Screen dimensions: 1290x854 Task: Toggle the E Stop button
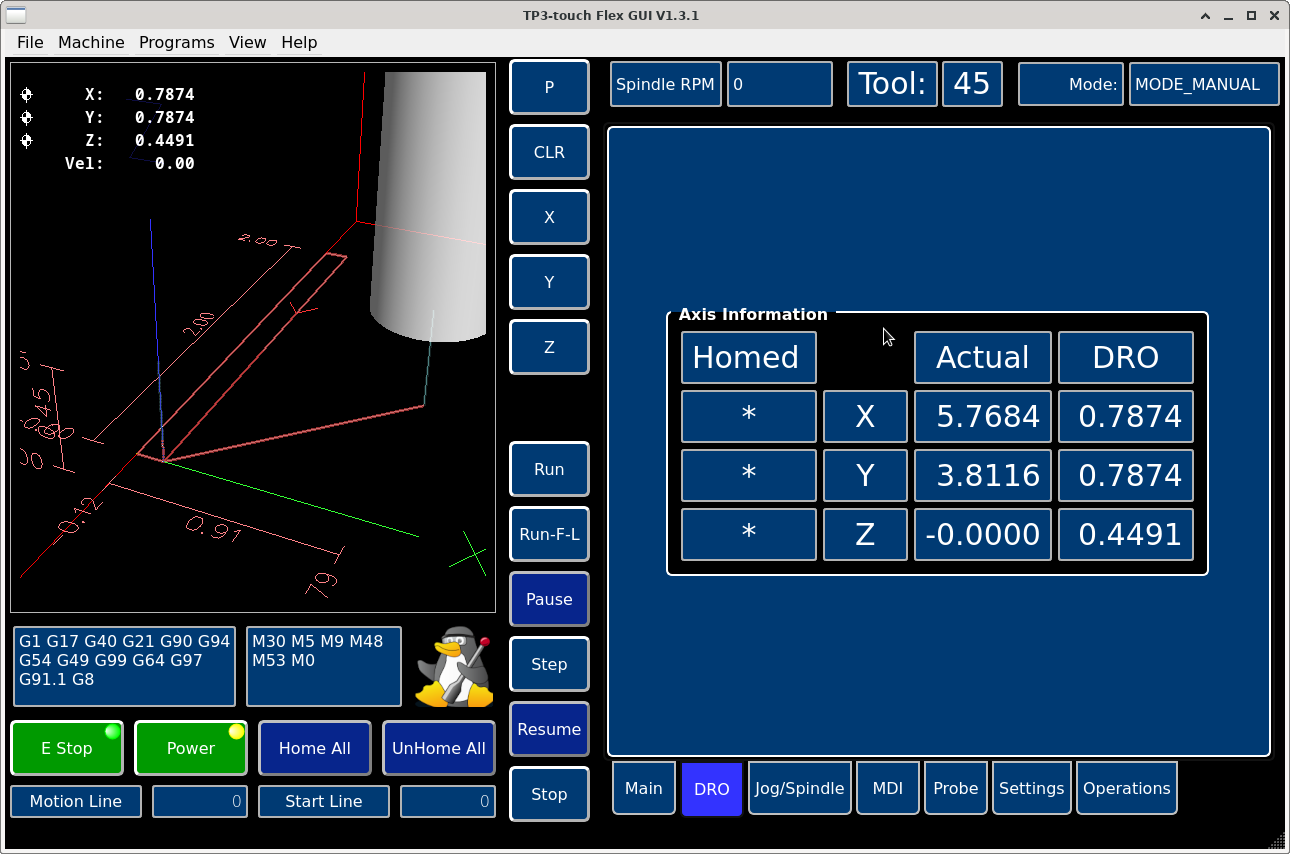click(67, 748)
